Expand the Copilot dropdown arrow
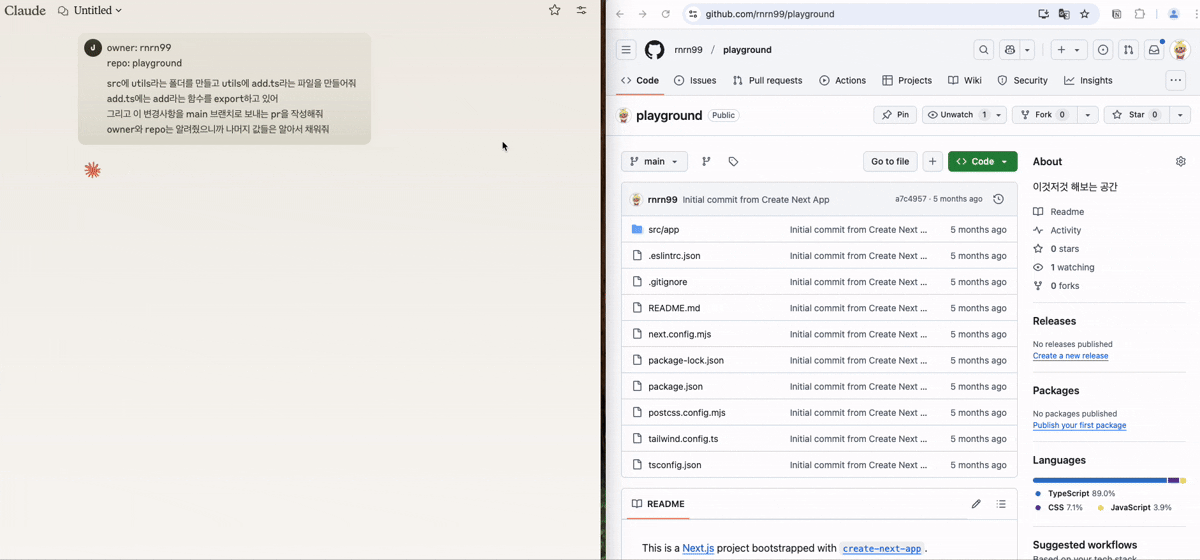Screen dimensions: 1200x560 point(1028,50)
